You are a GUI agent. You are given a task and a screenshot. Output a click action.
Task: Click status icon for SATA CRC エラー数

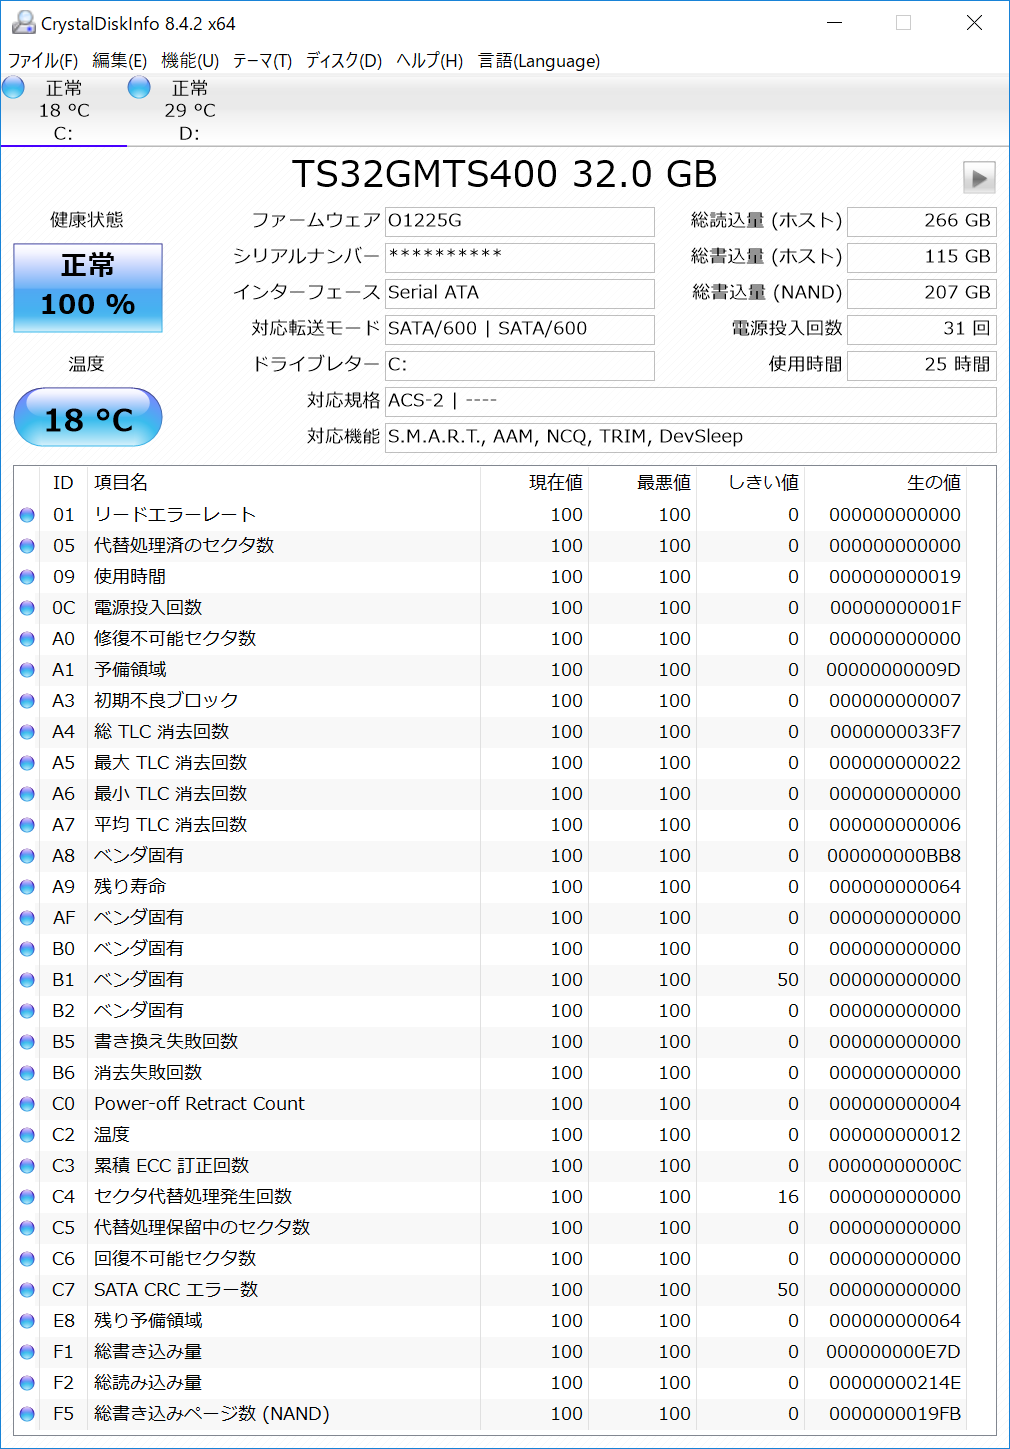coord(27,1290)
